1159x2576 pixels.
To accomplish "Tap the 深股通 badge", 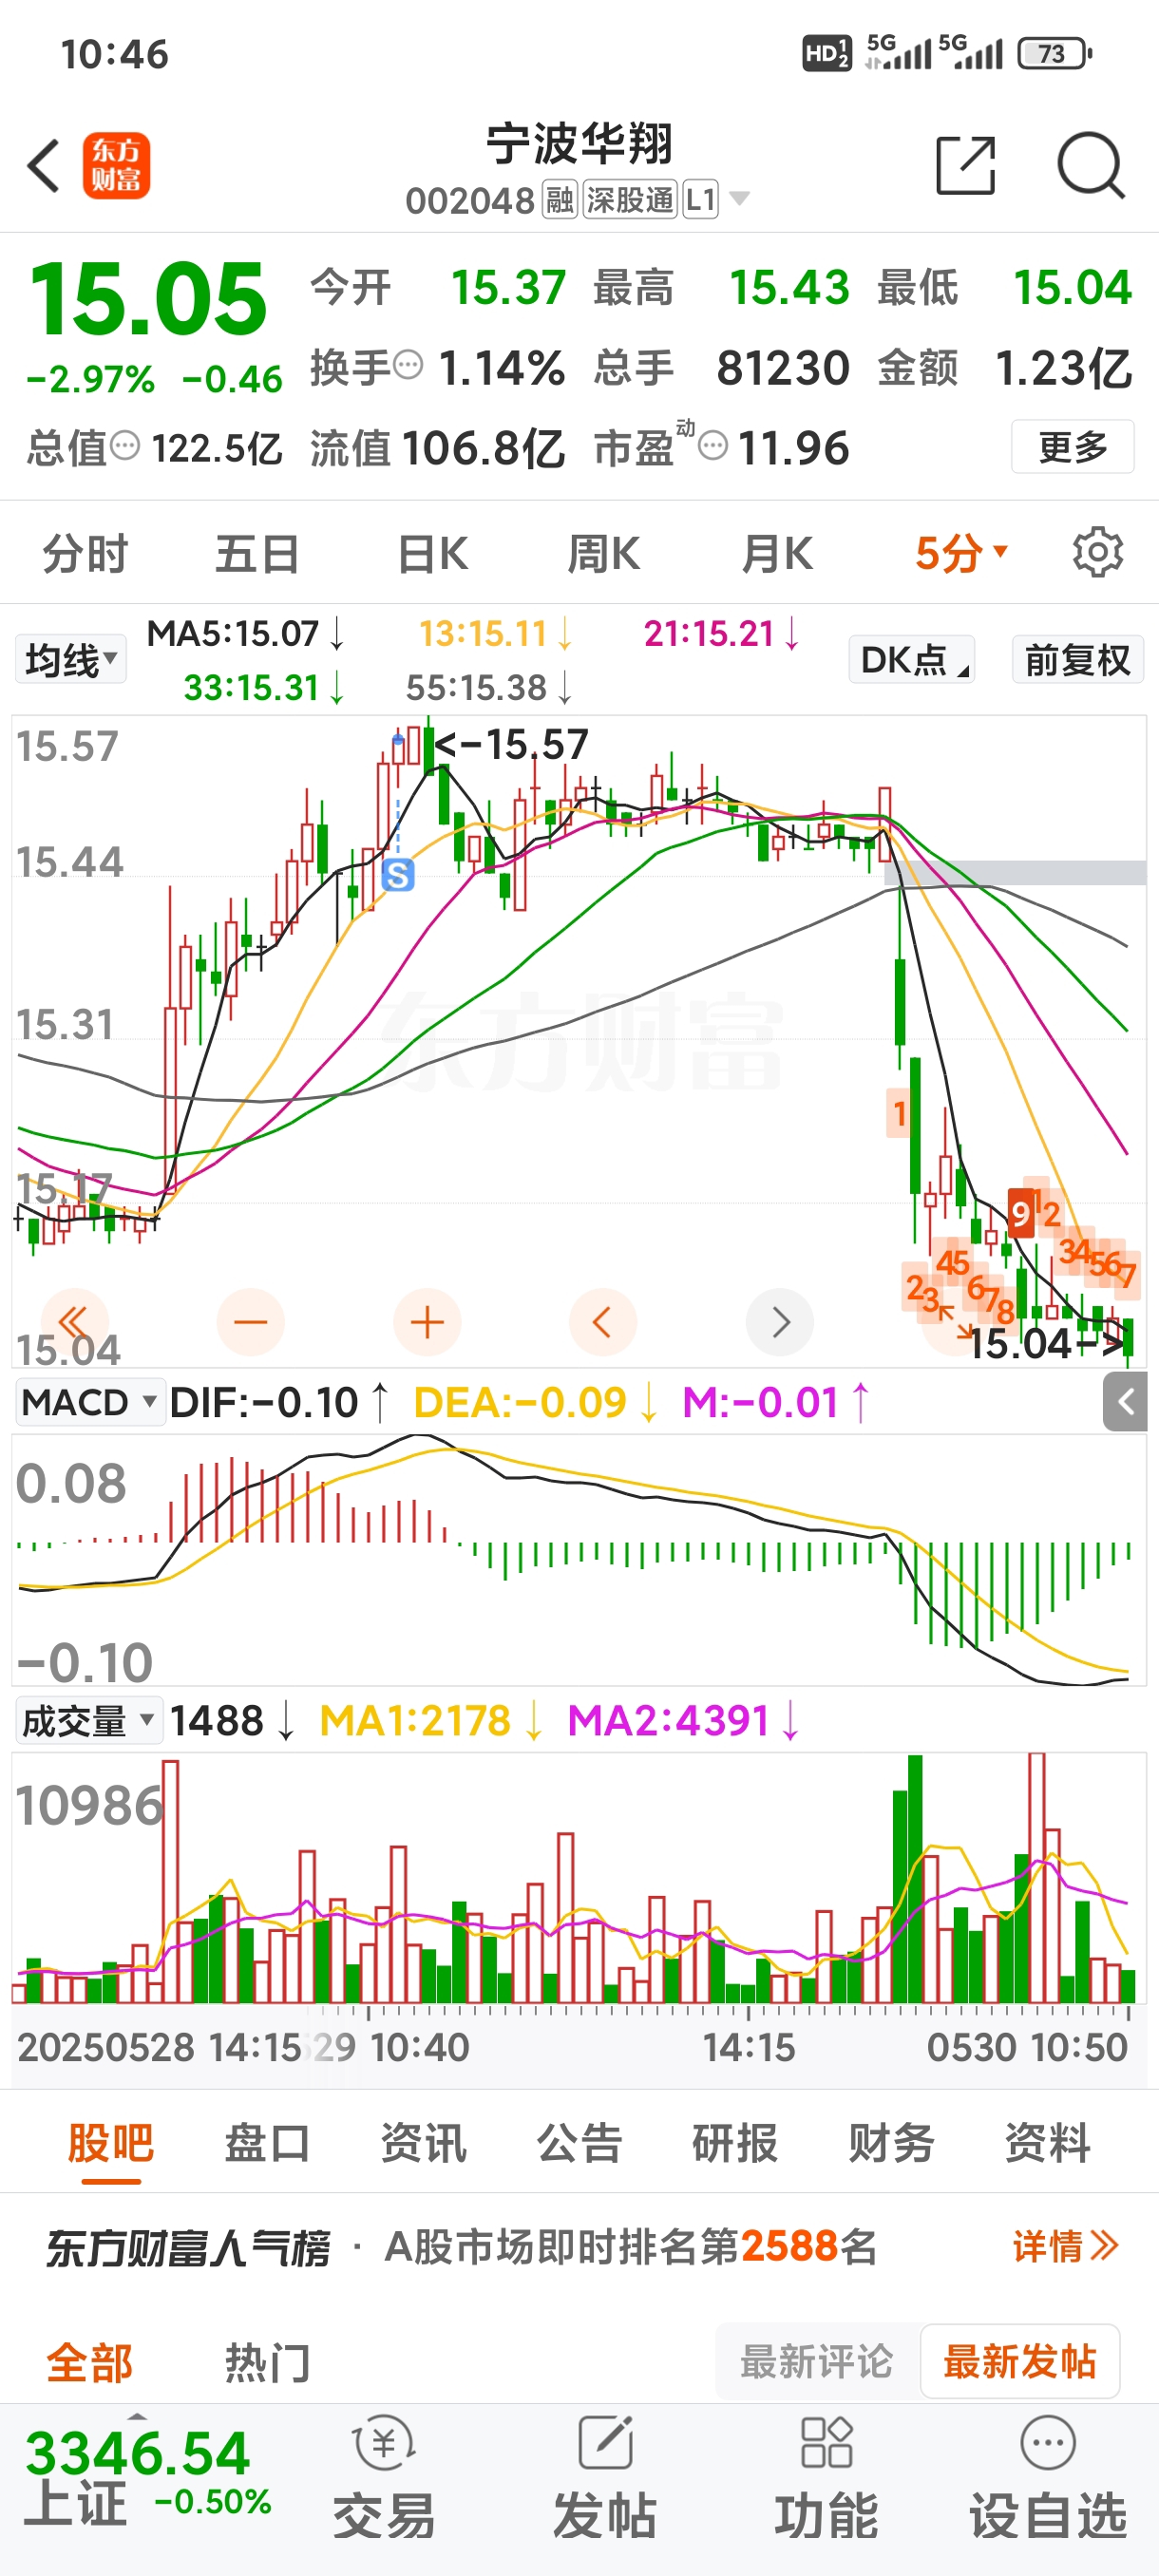I will click(630, 200).
